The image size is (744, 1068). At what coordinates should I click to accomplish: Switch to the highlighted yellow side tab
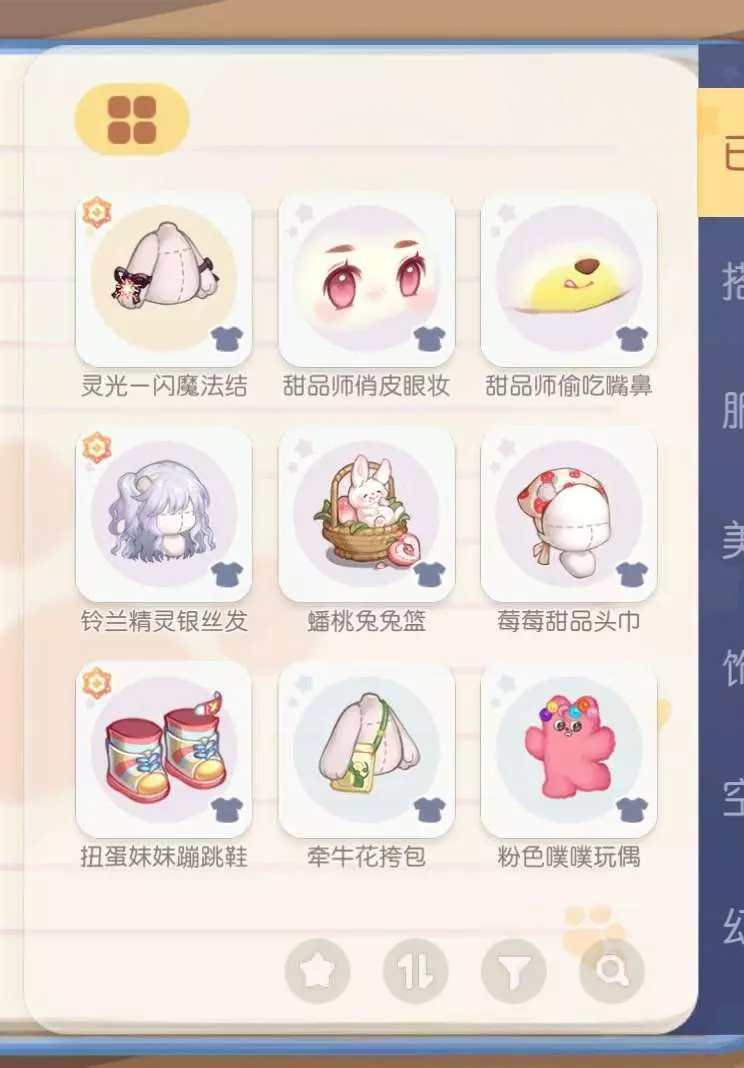[722, 153]
